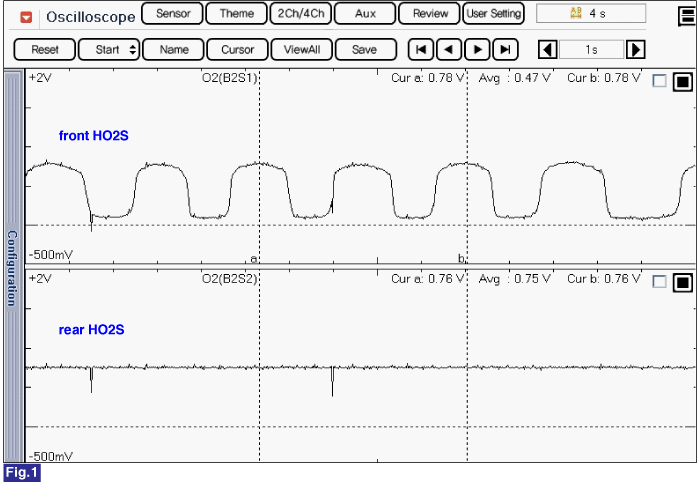Open the Aux options
Image resolution: width=700 pixels, height=482 pixels.
coord(365,13)
